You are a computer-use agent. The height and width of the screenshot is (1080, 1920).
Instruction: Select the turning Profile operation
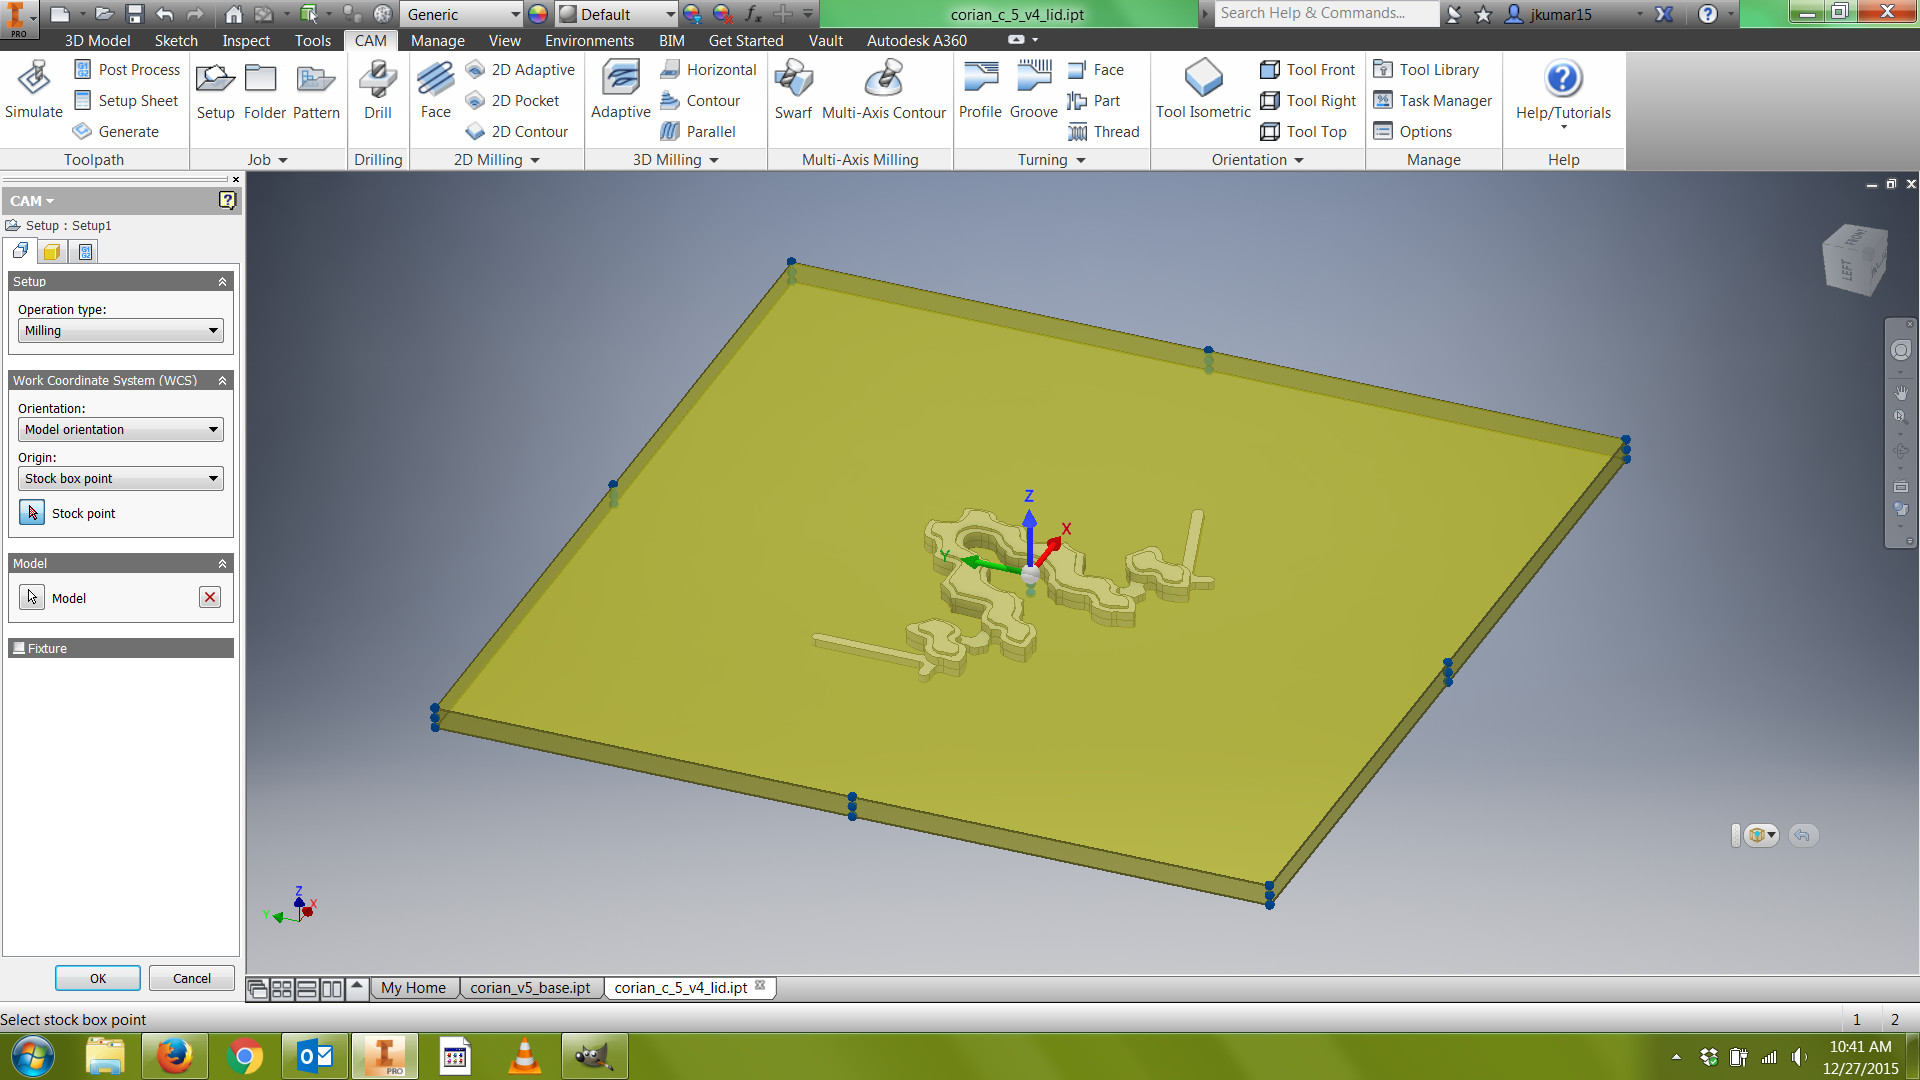point(980,89)
